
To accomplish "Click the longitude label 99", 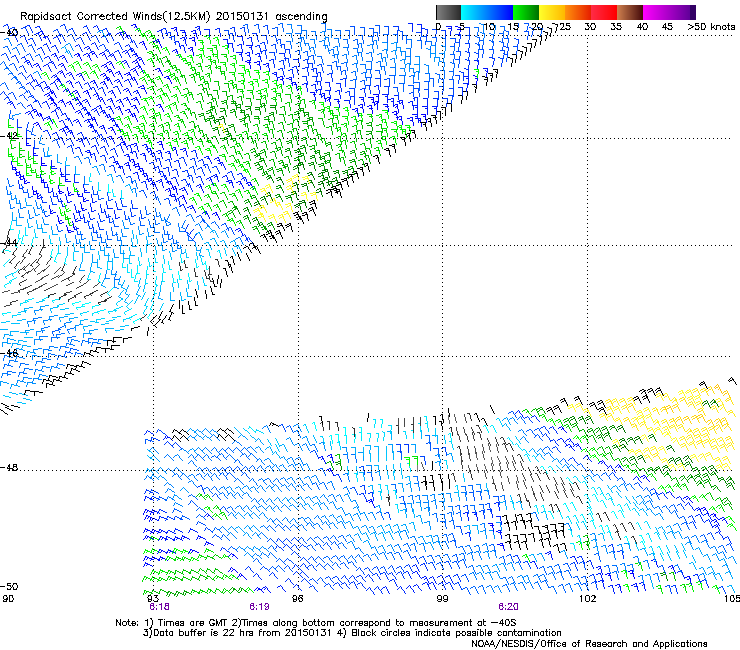I will click(442, 598).
